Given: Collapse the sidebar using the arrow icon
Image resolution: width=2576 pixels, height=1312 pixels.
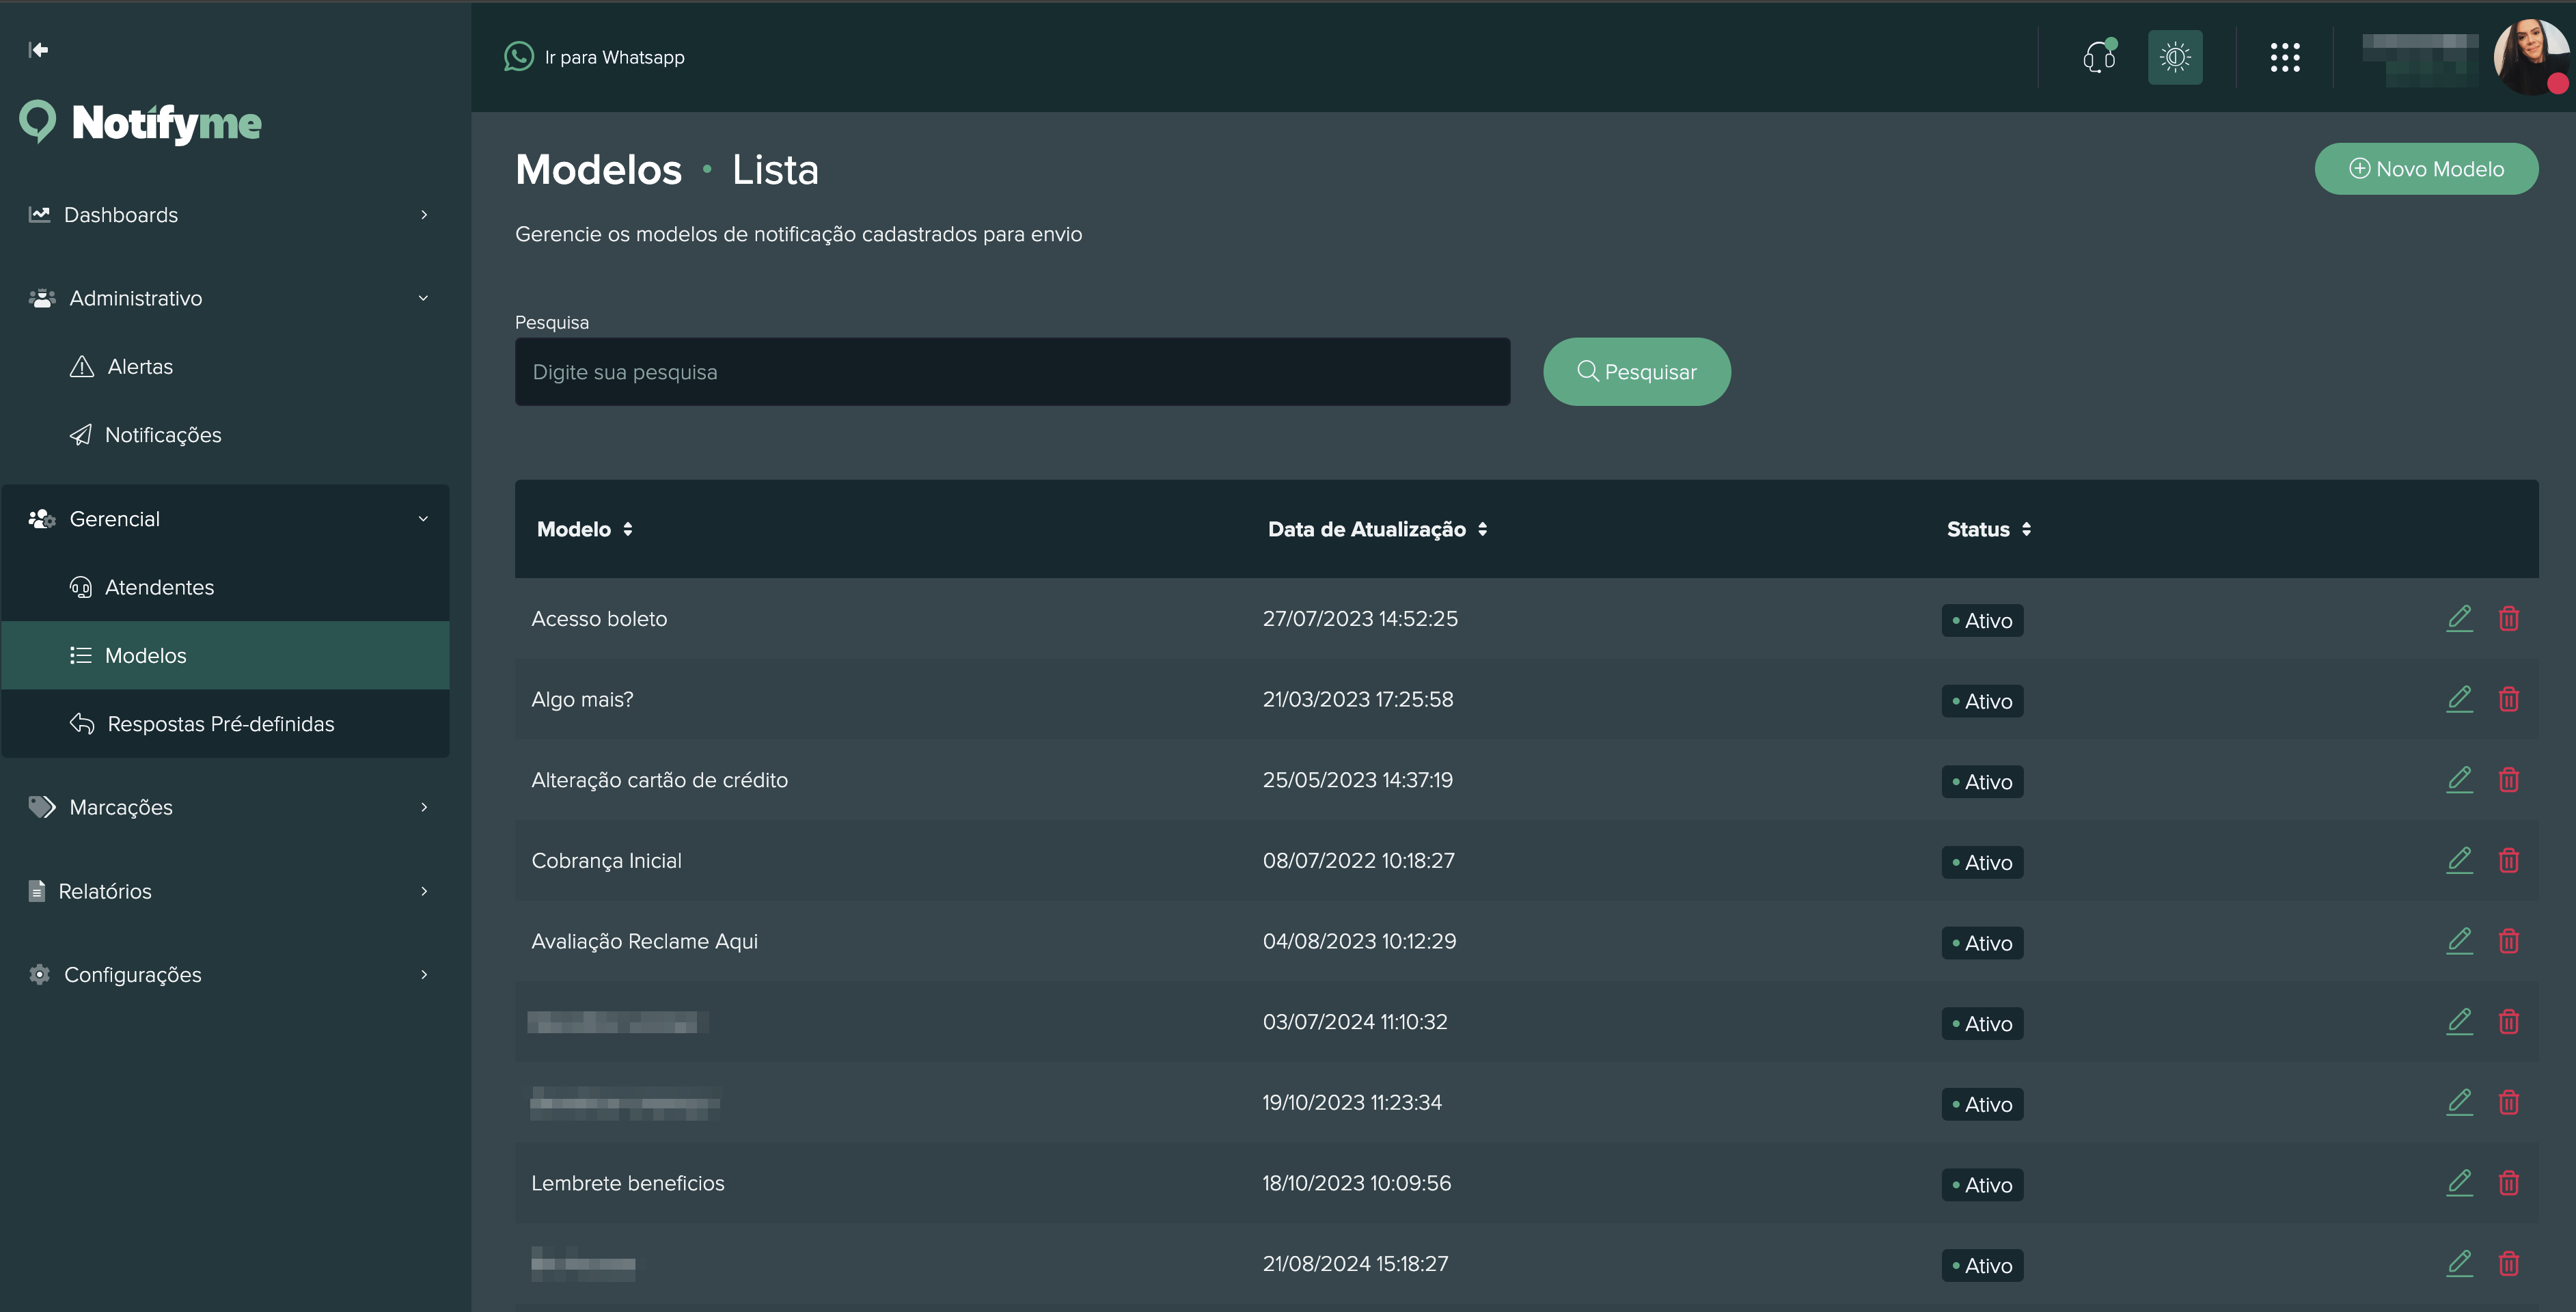Looking at the screenshot, I should [39, 49].
